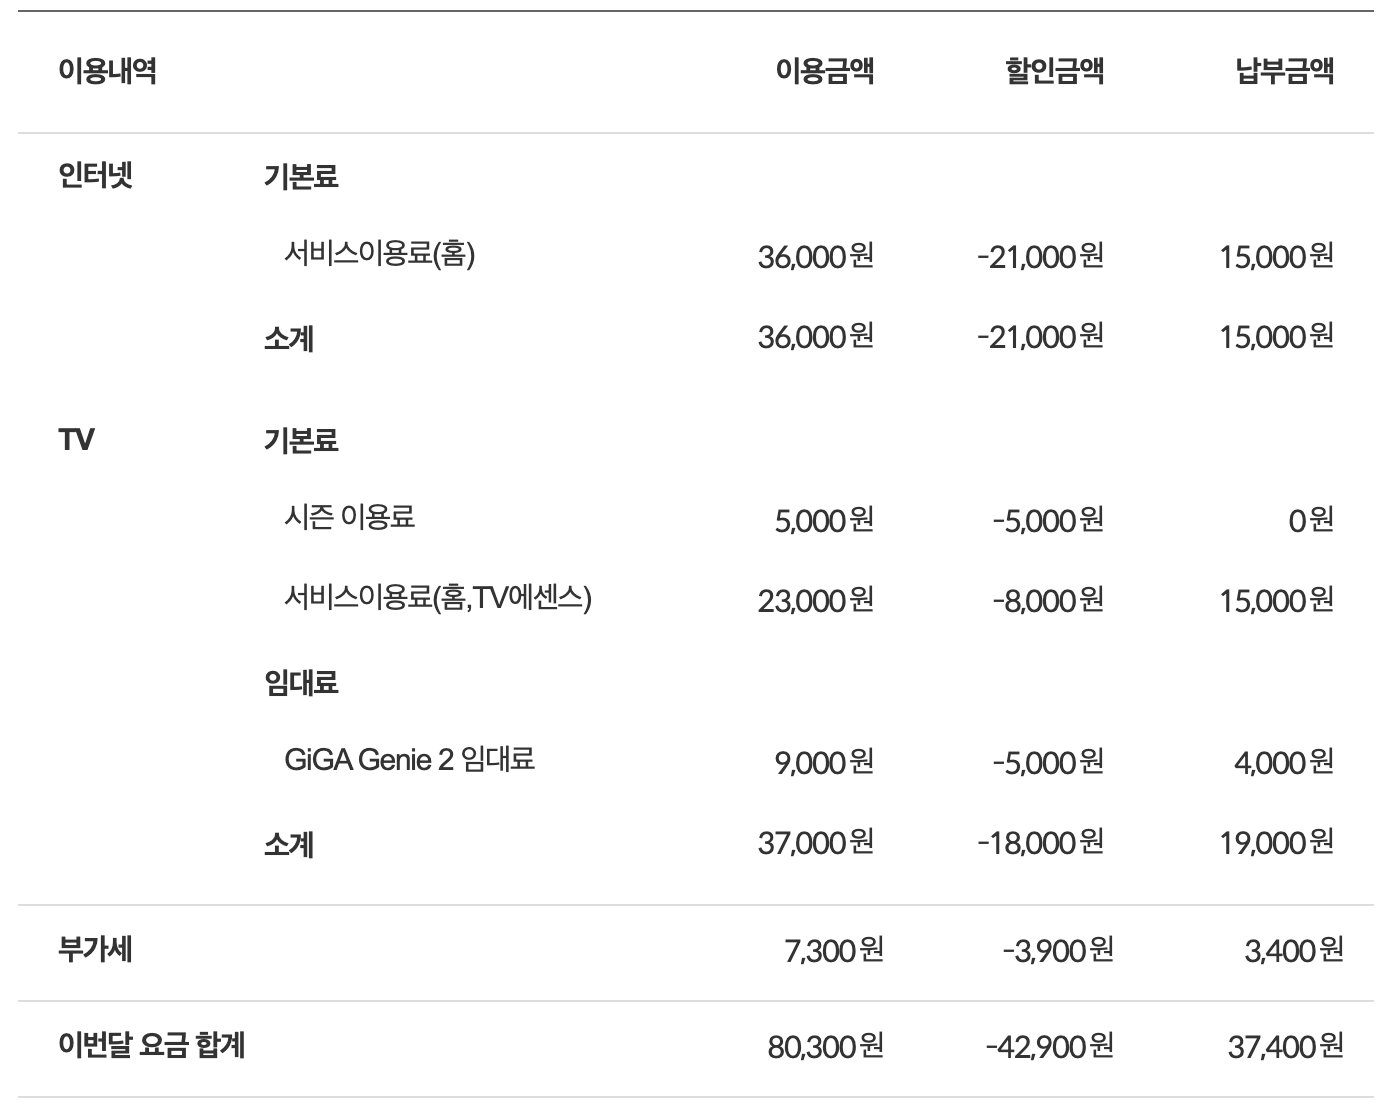1390x1106 pixels.
Task: Click the 이용내역 column header
Action: 107,71
